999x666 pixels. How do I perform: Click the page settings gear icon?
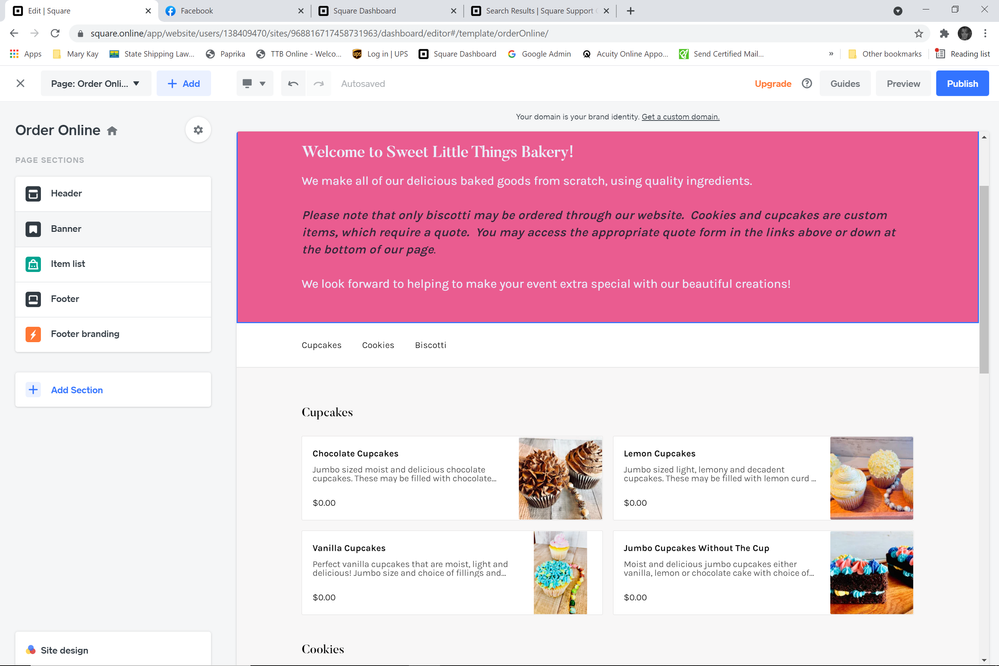[x=198, y=130]
